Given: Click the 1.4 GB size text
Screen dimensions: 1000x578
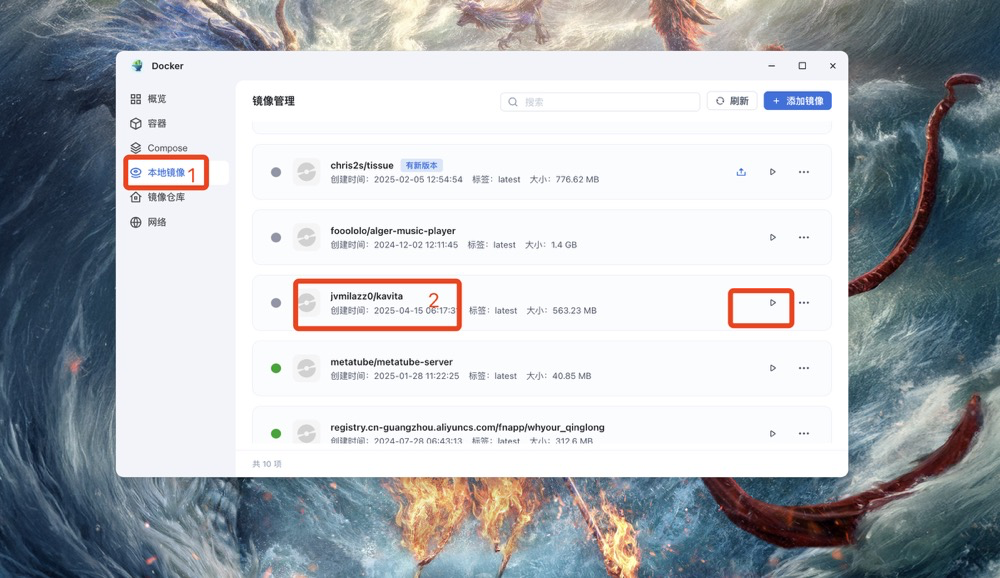Looking at the screenshot, I should click(x=564, y=245).
